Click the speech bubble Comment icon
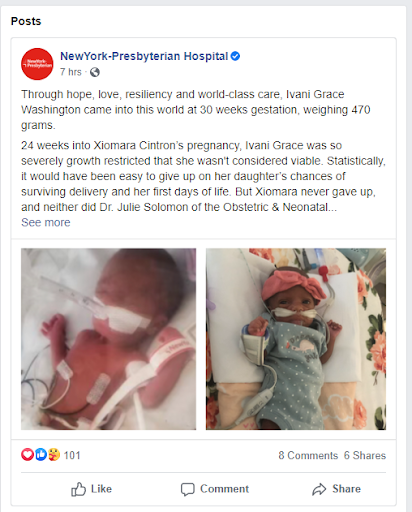Image resolution: width=412 pixels, height=512 pixels. 187,489
